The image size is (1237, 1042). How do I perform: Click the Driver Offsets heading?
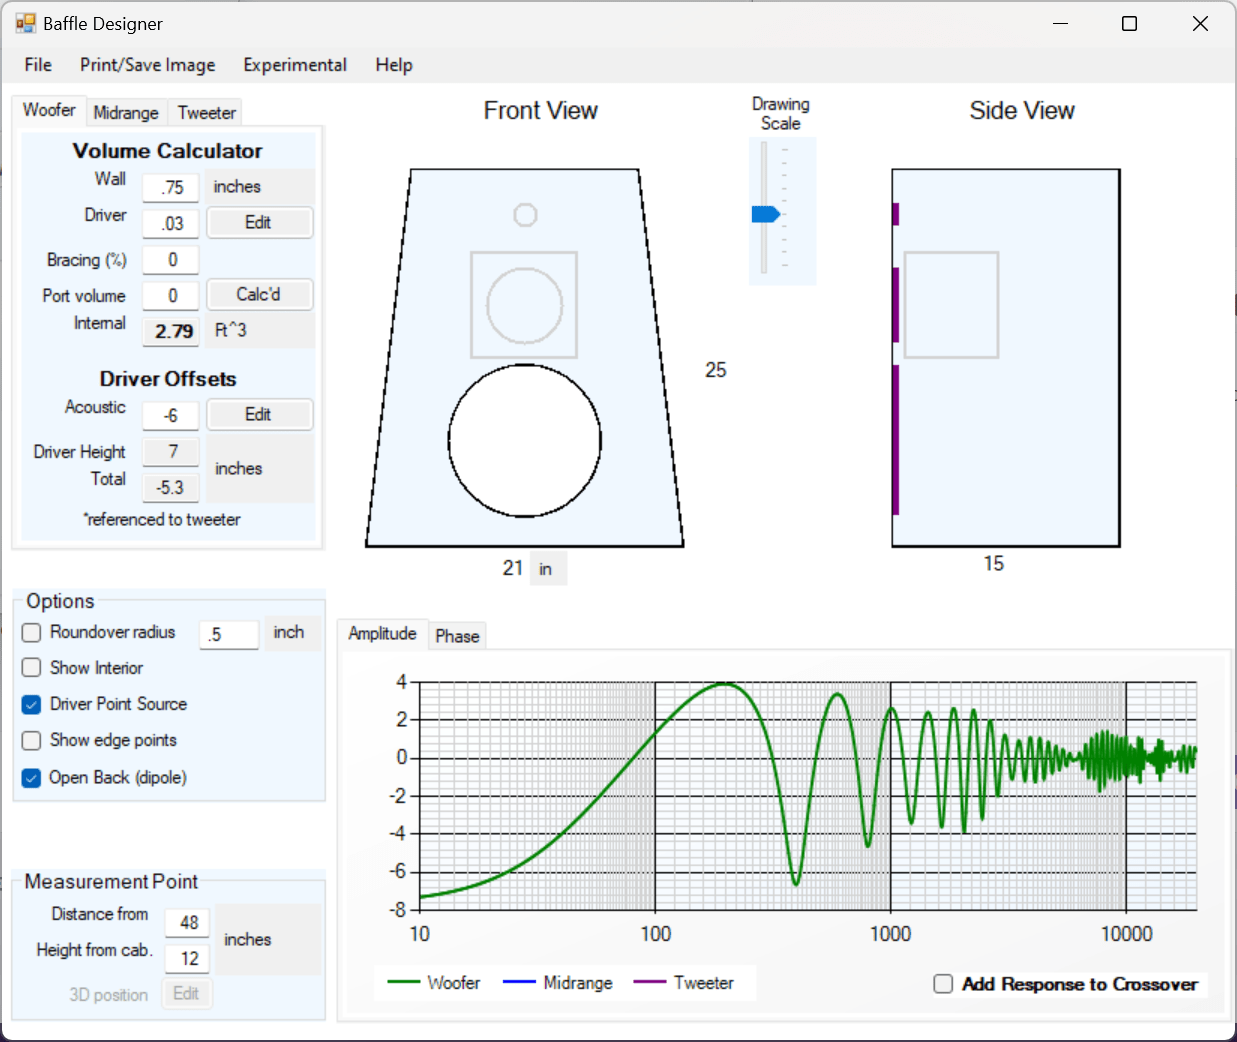point(168,379)
